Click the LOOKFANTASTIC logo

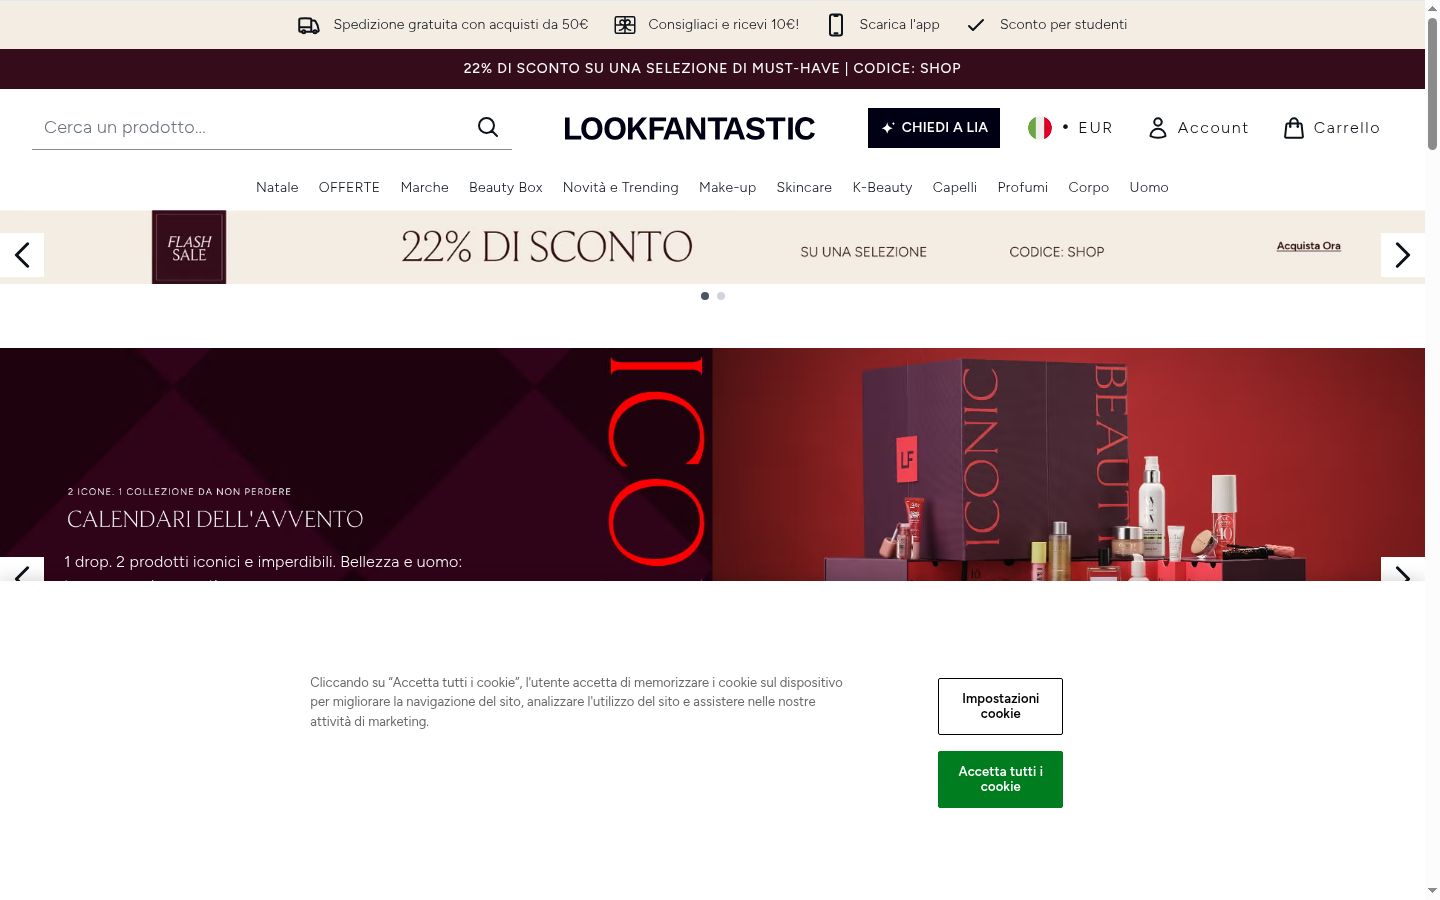click(690, 128)
